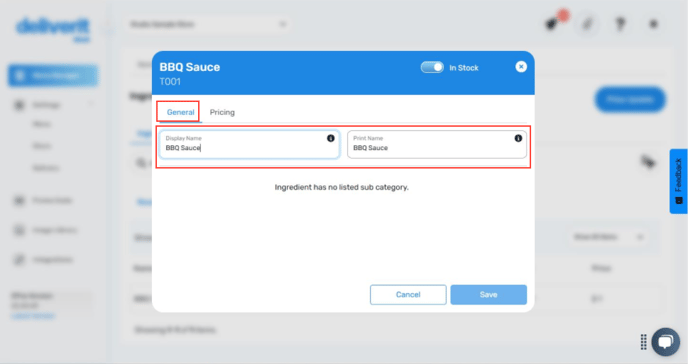Open the help question mark icon
This screenshot has width=688, height=364.
point(620,24)
